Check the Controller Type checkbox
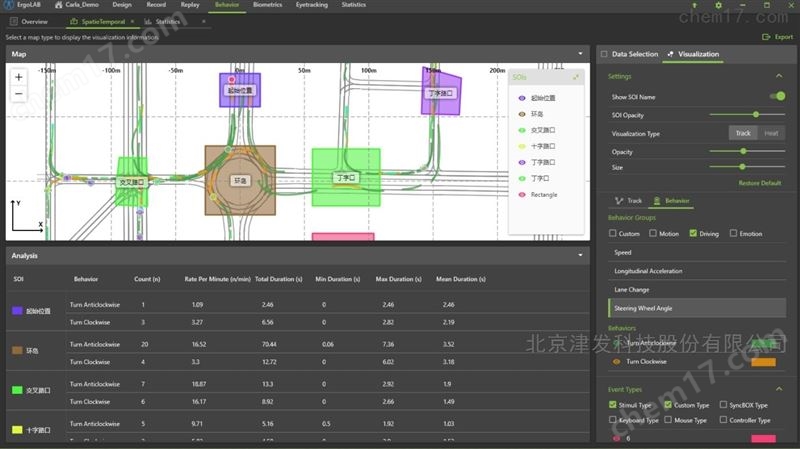The height and width of the screenshot is (449, 800). click(723, 420)
